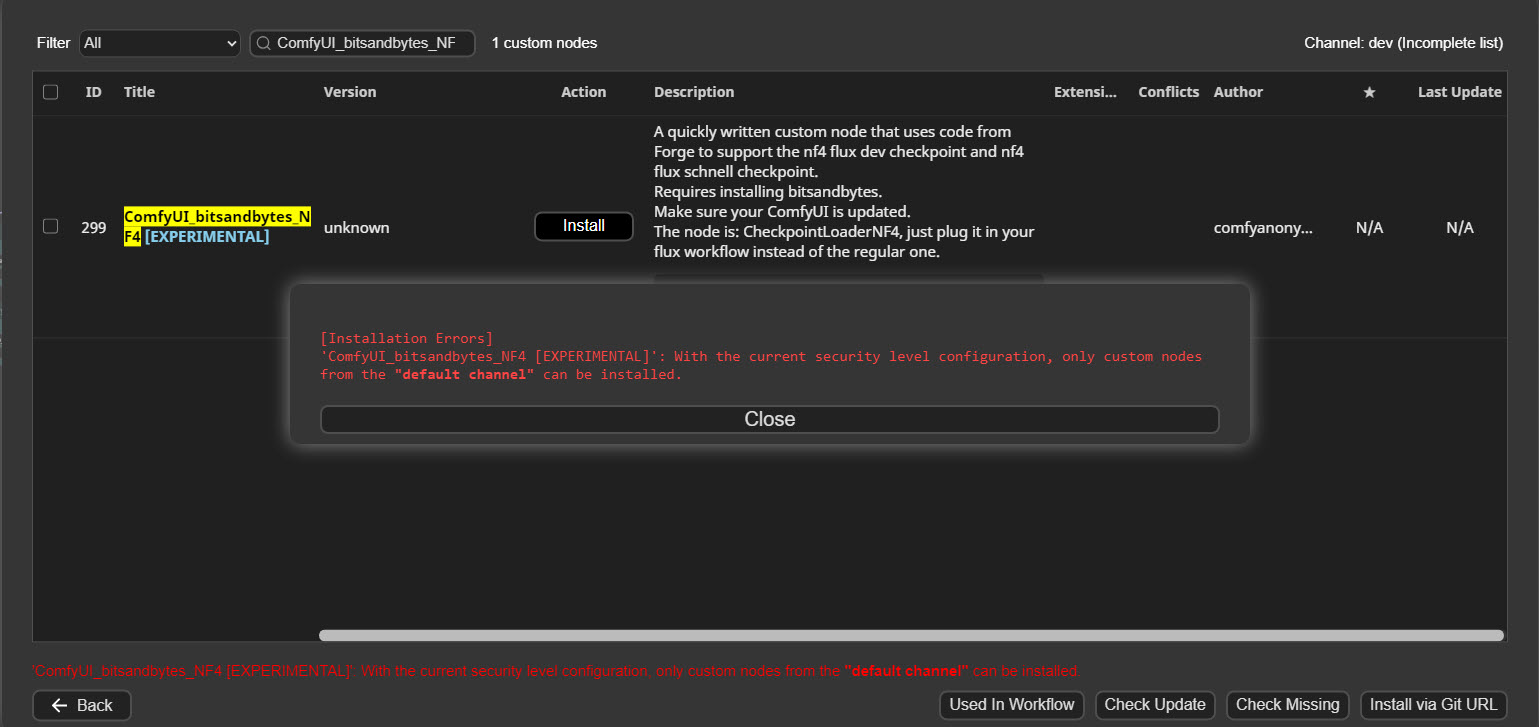Screen dimensions: 1539x727
Task: Click the Check Missing button
Action: click(x=1287, y=705)
